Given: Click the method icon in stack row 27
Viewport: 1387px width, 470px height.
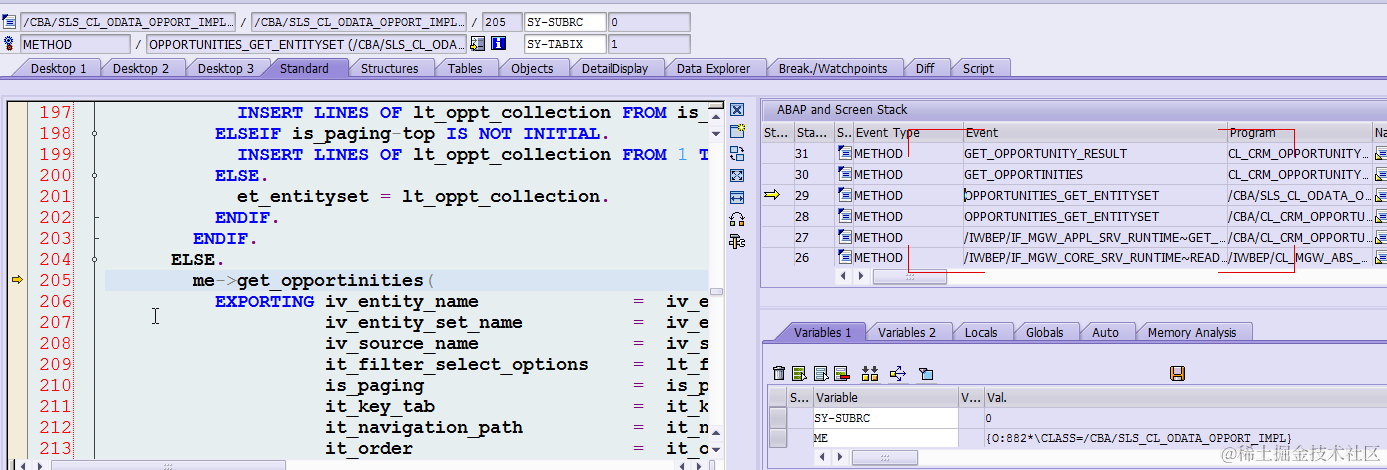Looking at the screenshot, I should (x=844, y=237).
